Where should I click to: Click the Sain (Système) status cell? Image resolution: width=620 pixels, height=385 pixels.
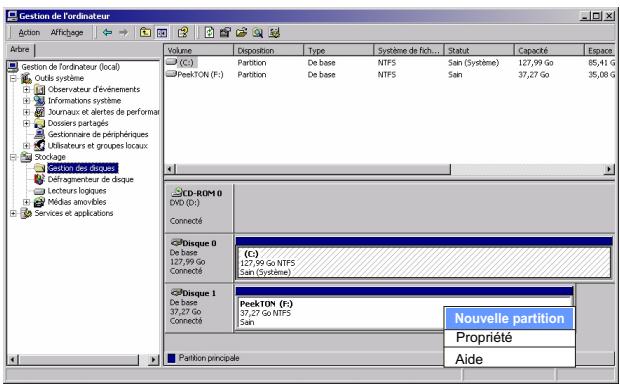pos(473,62)
